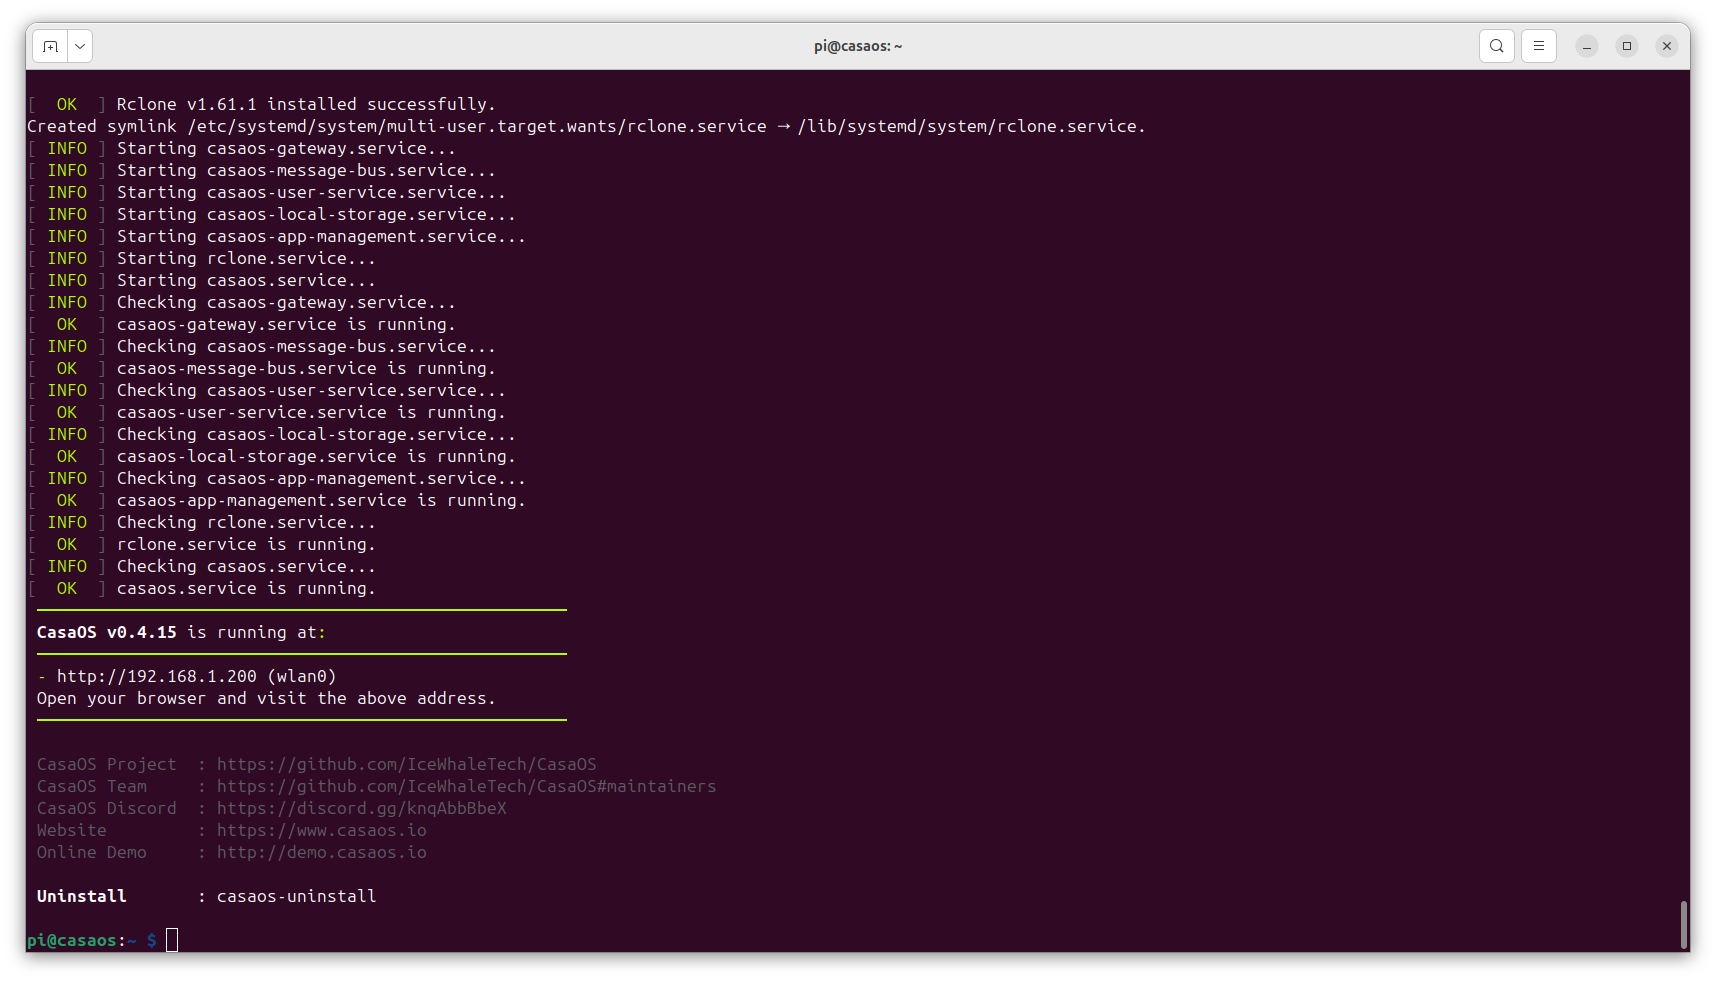Click the bold 'Uninstall' label

pyautogui.click(x=81, y=897)
